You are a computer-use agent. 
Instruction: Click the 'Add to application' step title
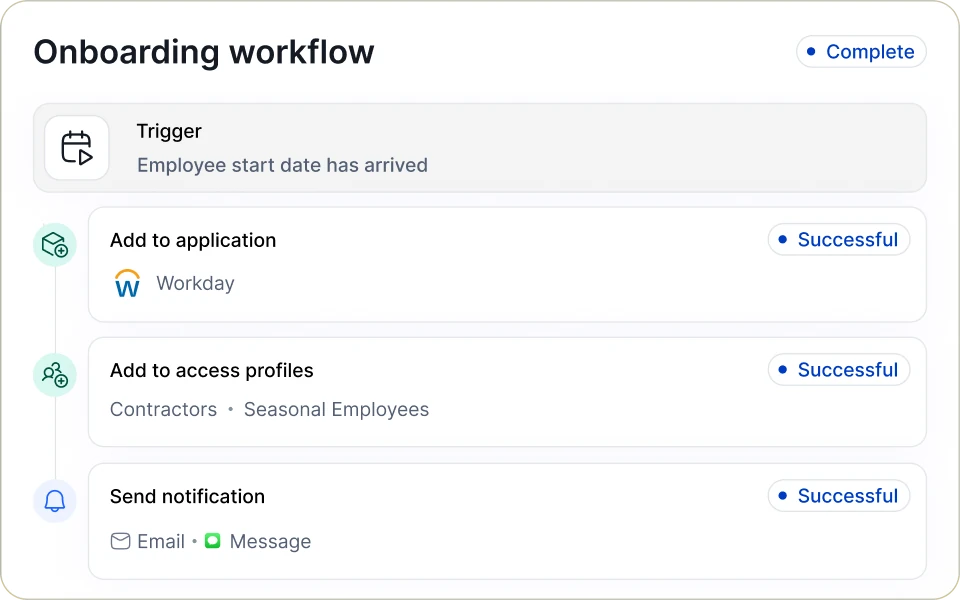(193, 241)
